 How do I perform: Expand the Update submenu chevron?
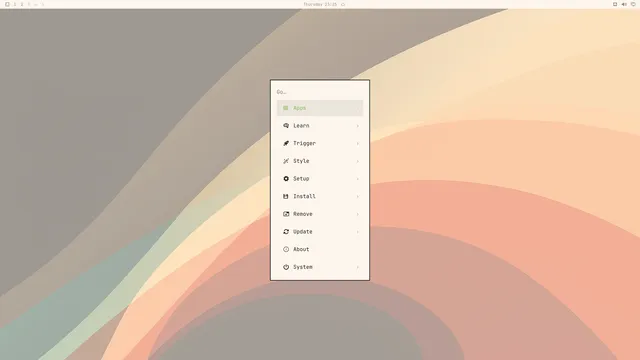pyautogui.click(x=358, y=231)
